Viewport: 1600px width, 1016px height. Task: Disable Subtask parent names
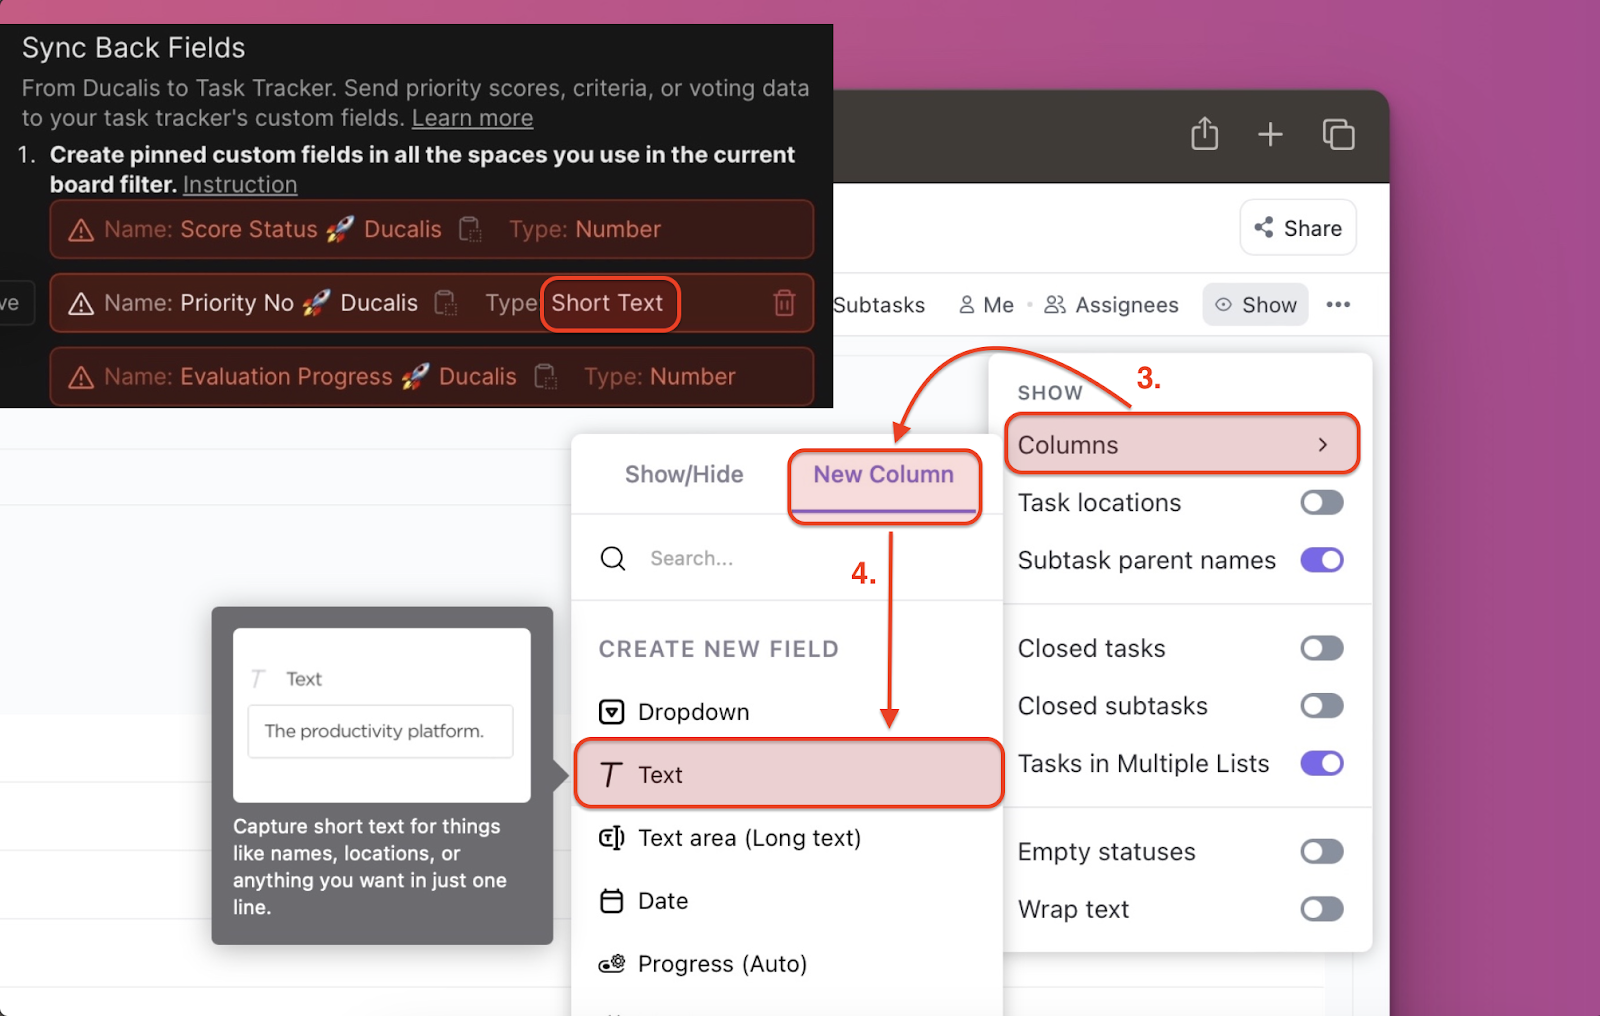[1321, 560]
